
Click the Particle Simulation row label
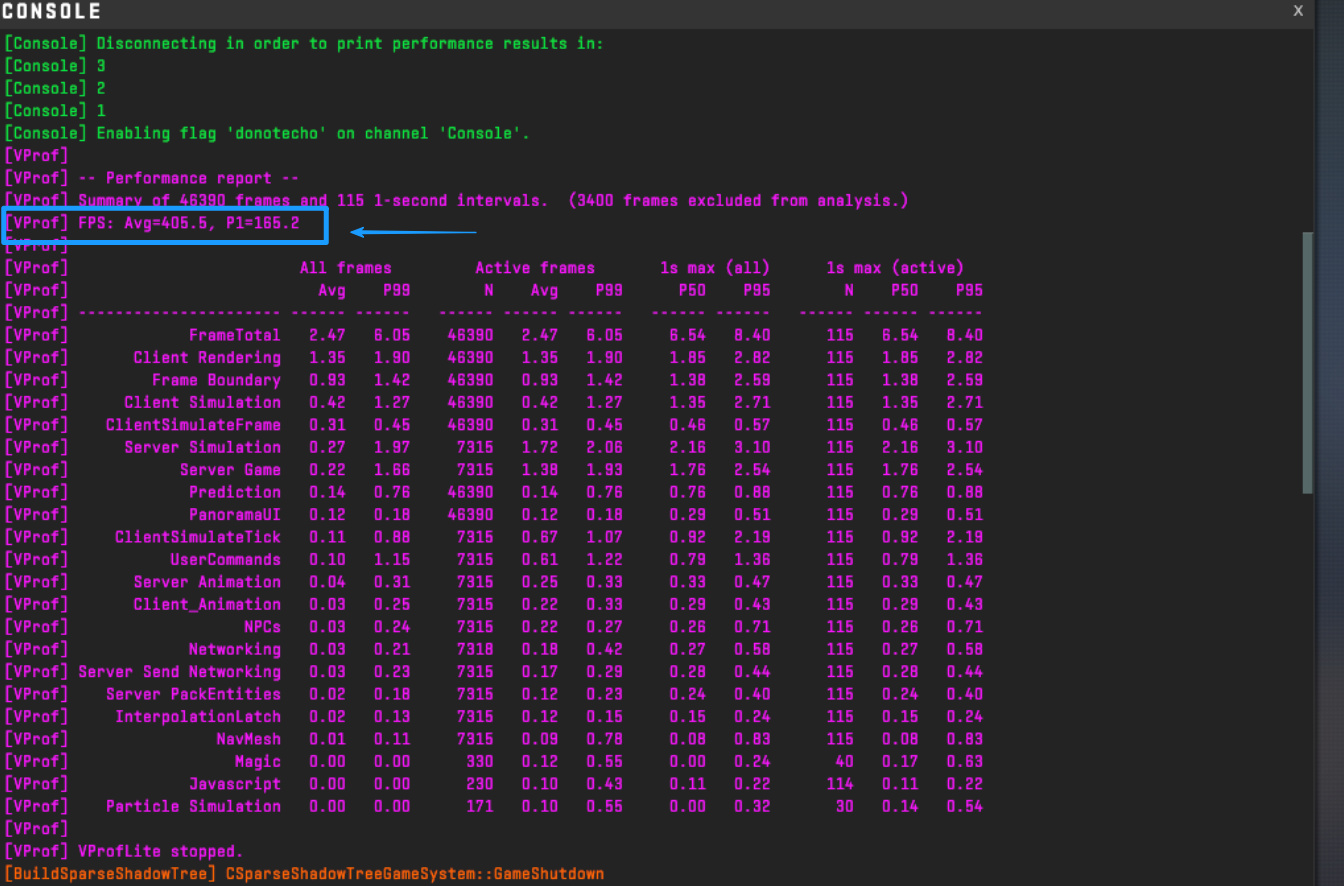[x=193, y=806]
